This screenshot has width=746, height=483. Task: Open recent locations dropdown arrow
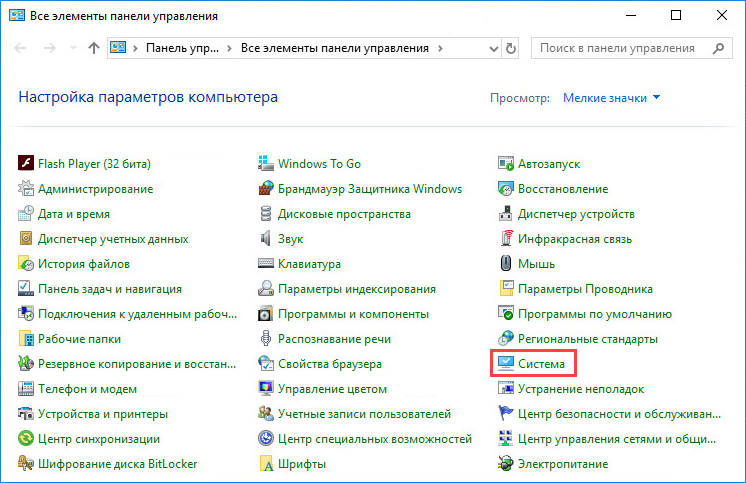tap(73, 48)
